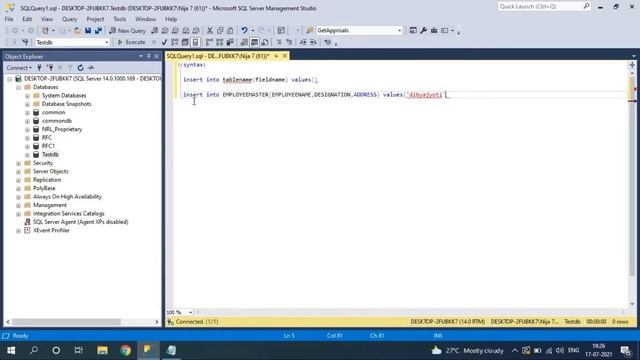
Task: Click the wrench Properties icon in toolbar
Action: pos(424,31)
